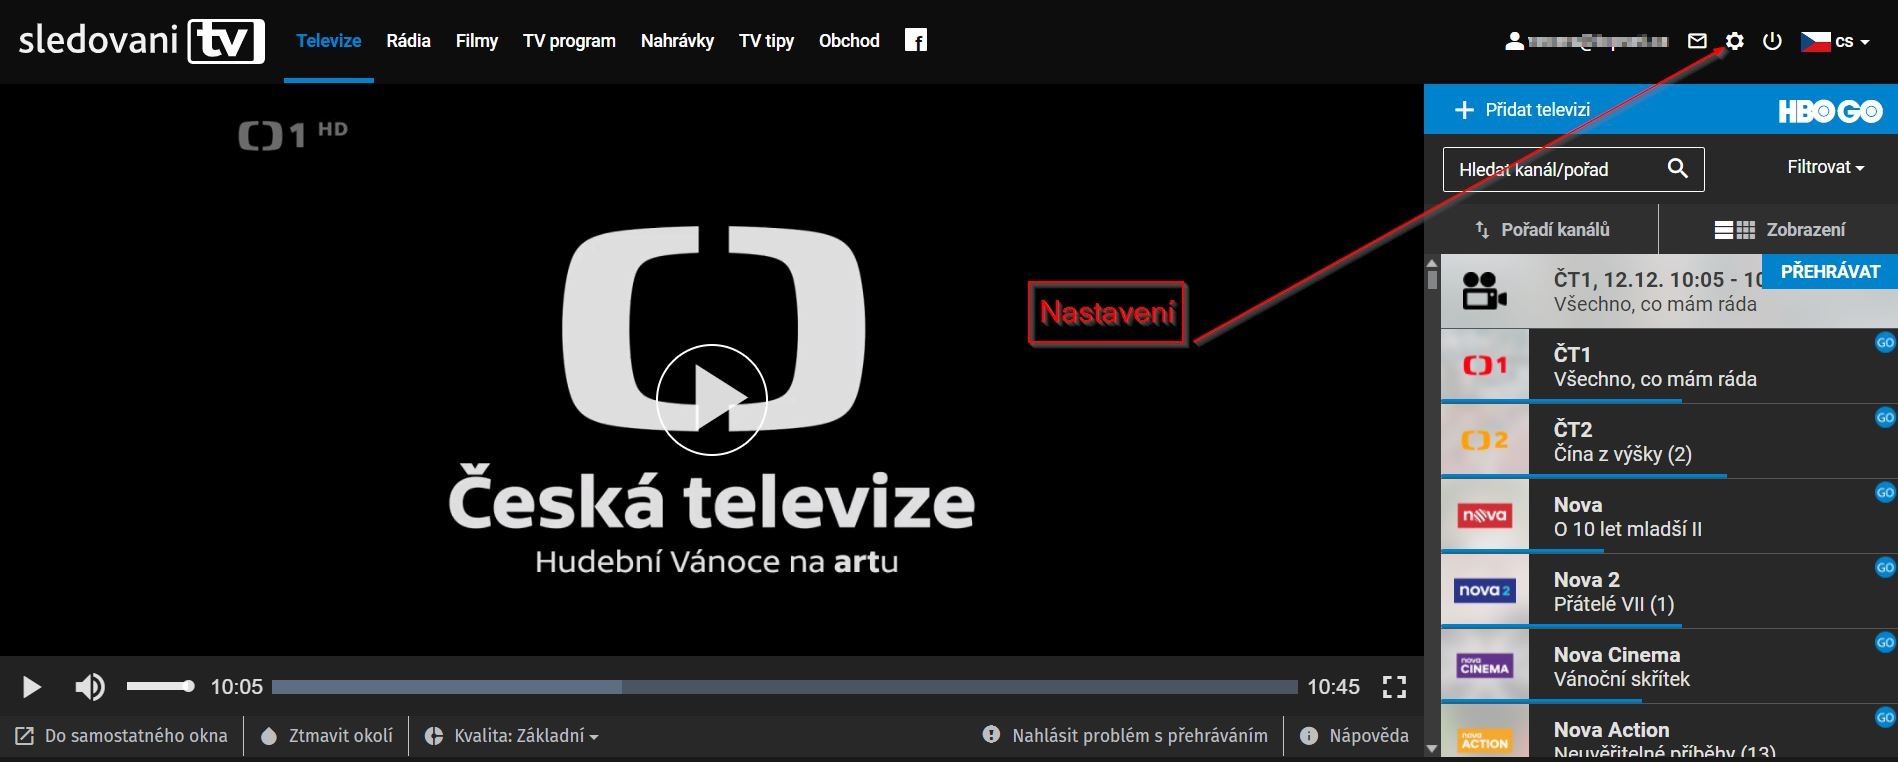Viewport: 1898px width, 762px height.
Task: Open program 'O 10 let mladší II'
Action: (x=1627, y=529)
